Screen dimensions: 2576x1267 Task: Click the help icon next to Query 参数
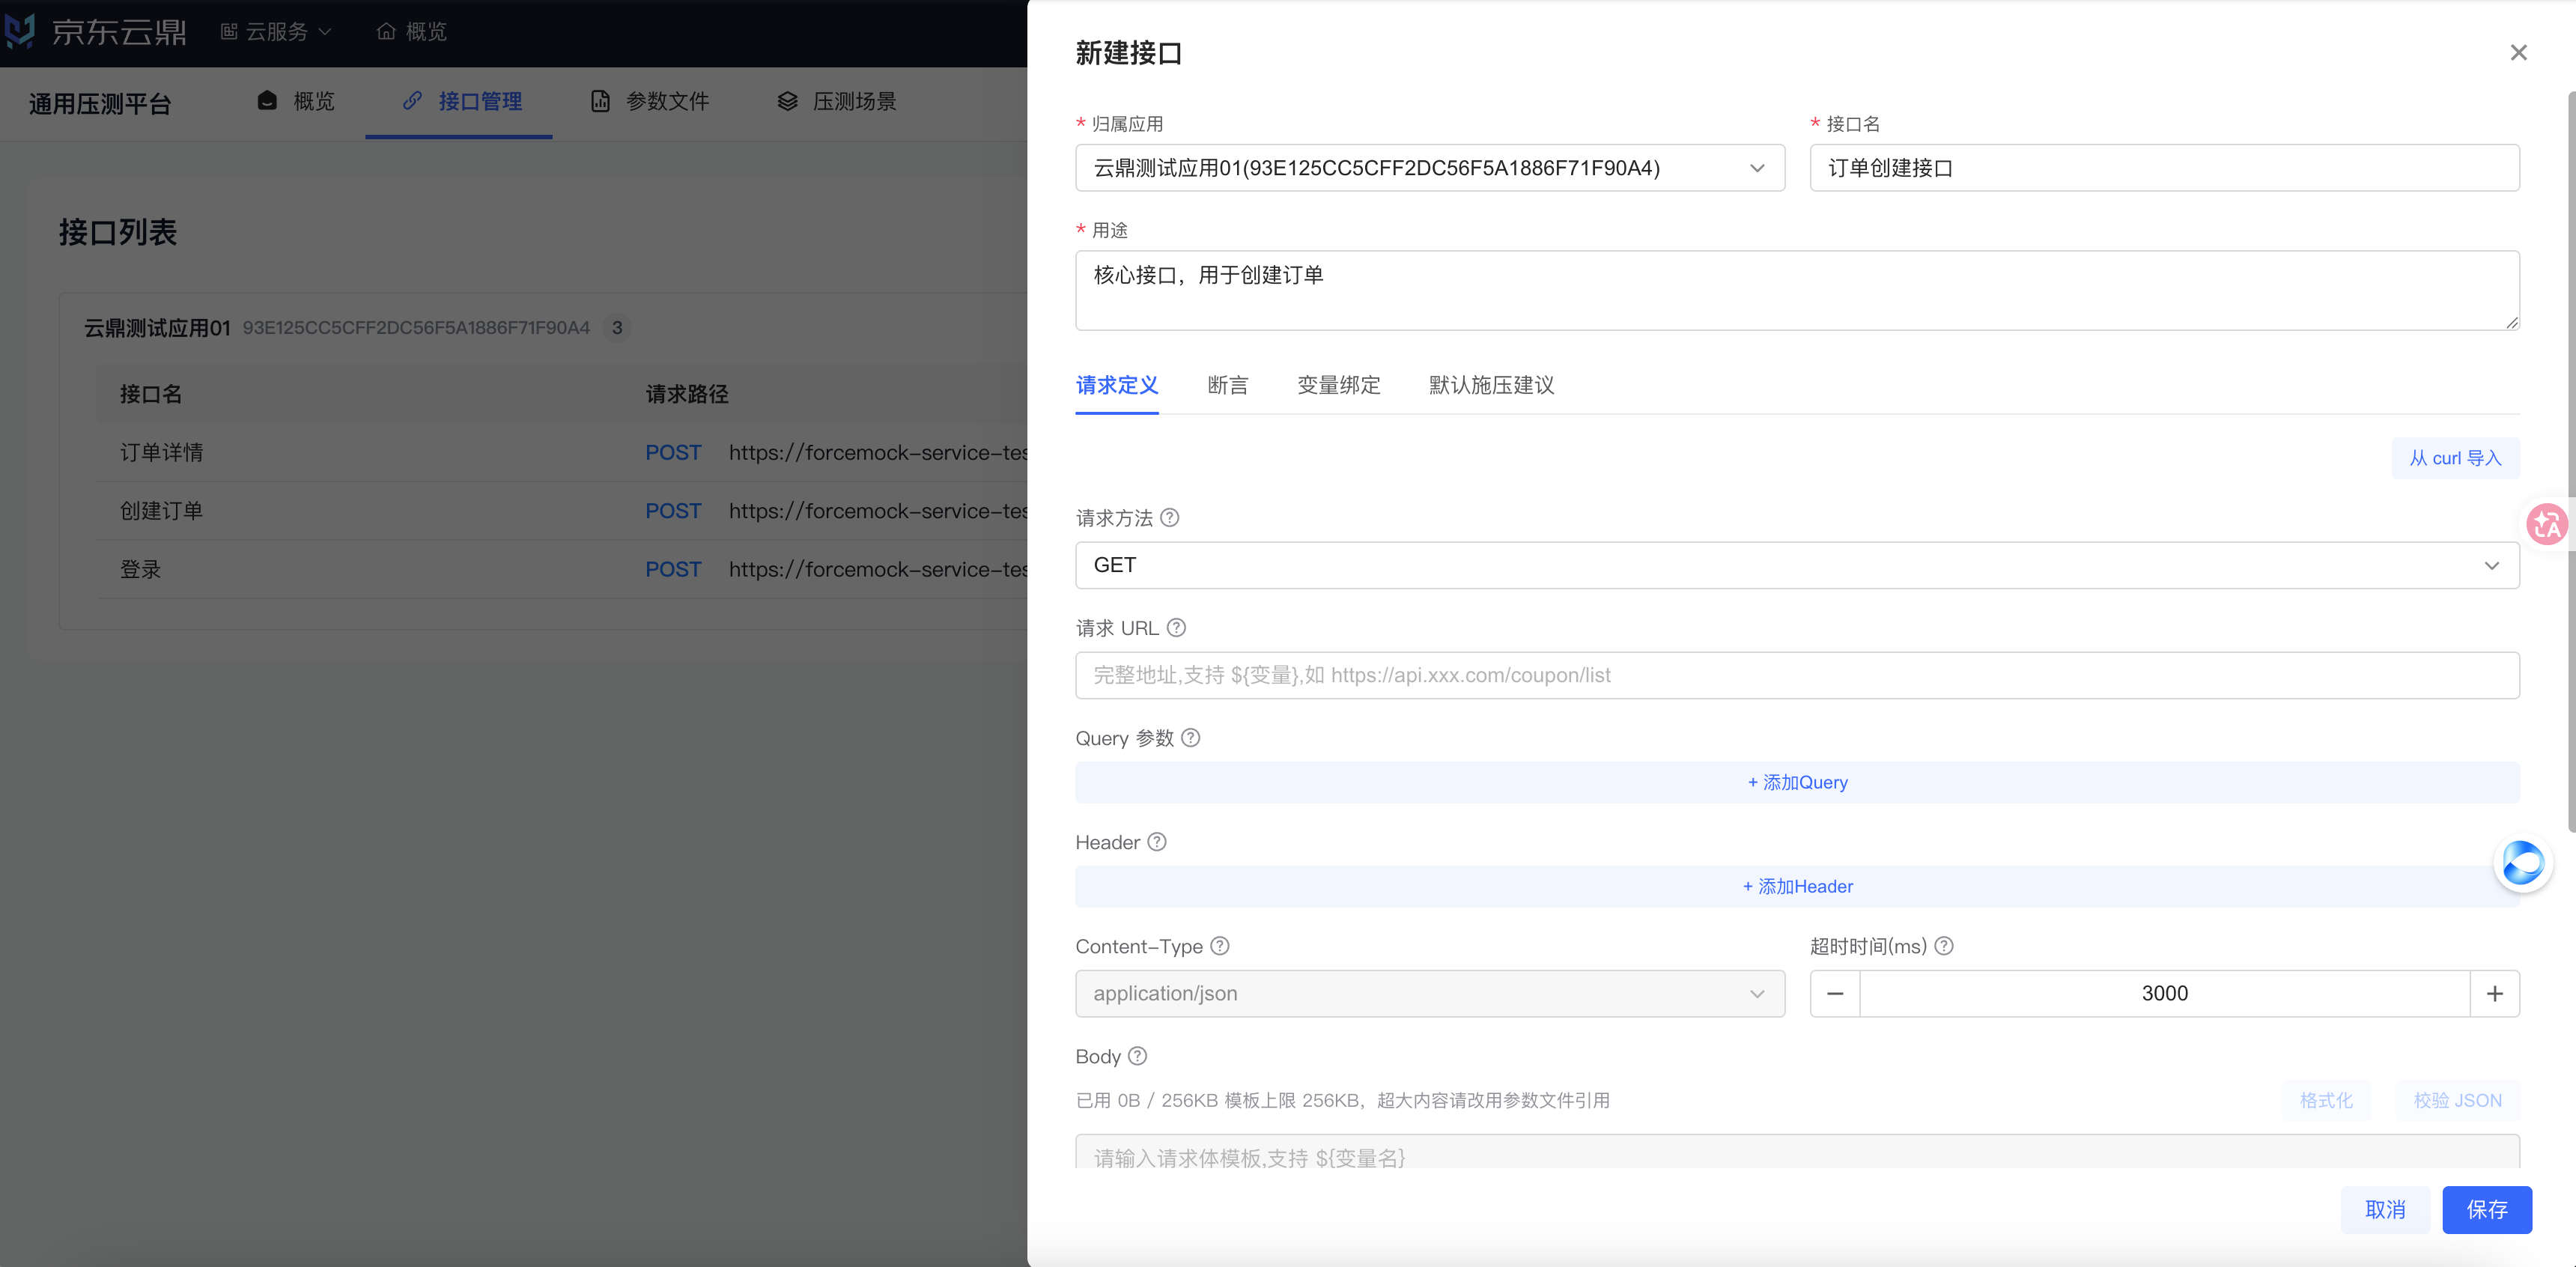pos(1190,737)
